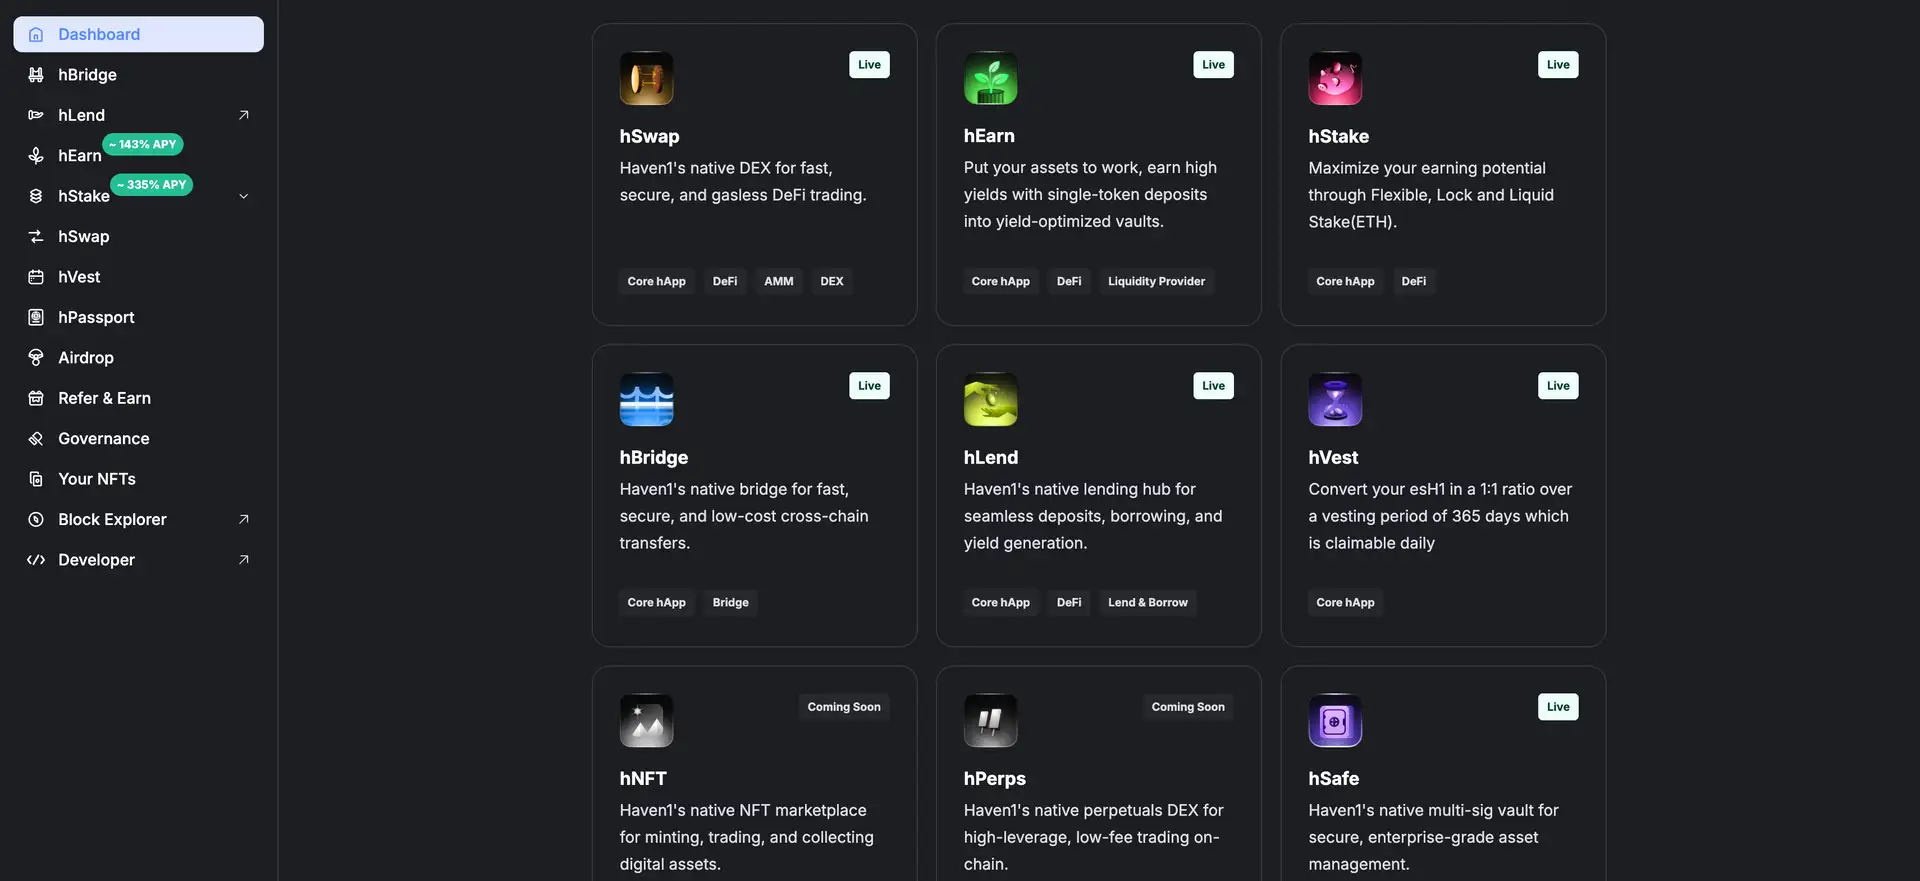Click the hBridge blue bridge card icon
This screenshot has width=1920, height=881.
(x=646, y=399)
